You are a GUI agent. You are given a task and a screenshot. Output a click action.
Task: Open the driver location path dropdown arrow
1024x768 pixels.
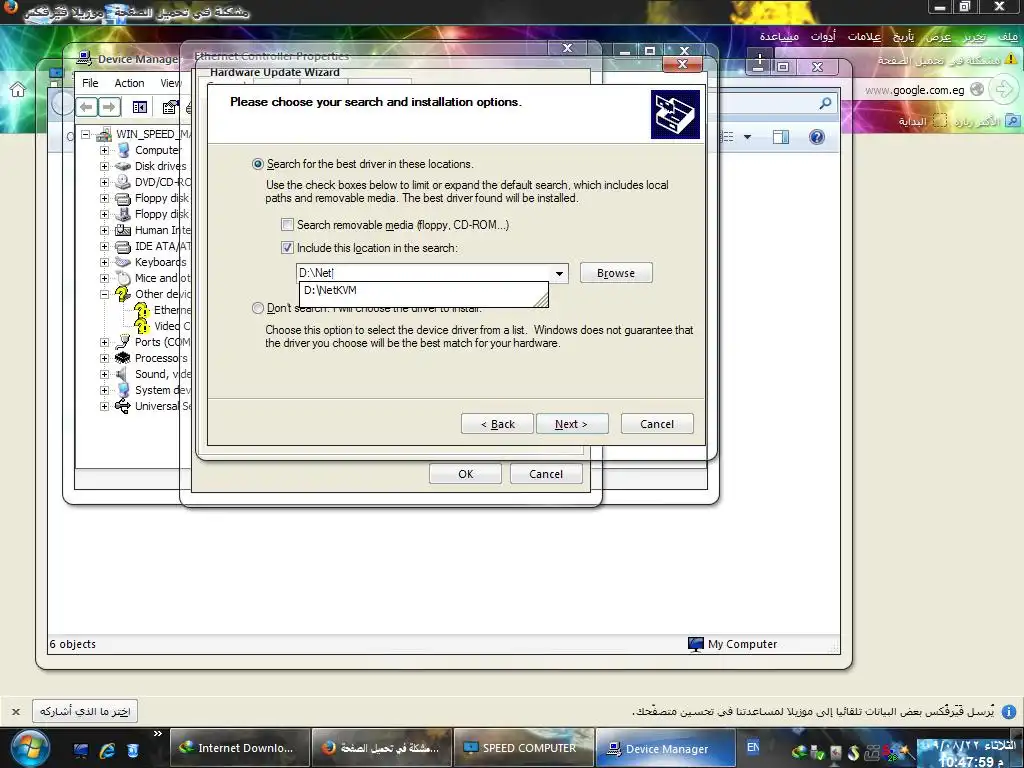[x=559, y=273]
